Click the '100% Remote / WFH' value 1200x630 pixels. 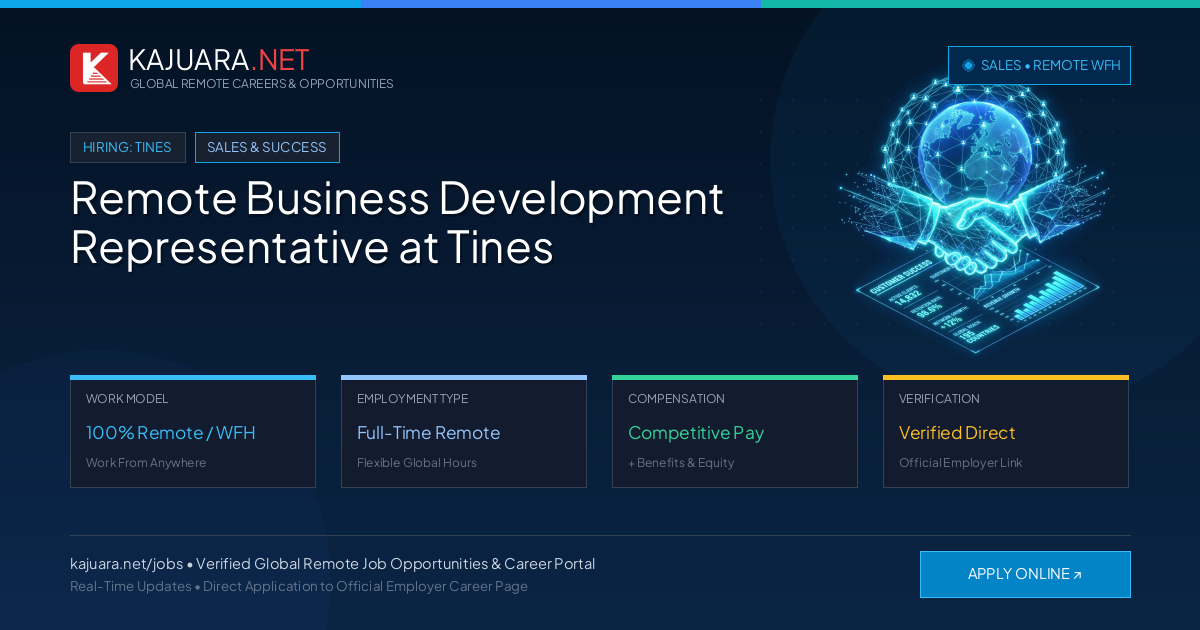click(171, 433)
